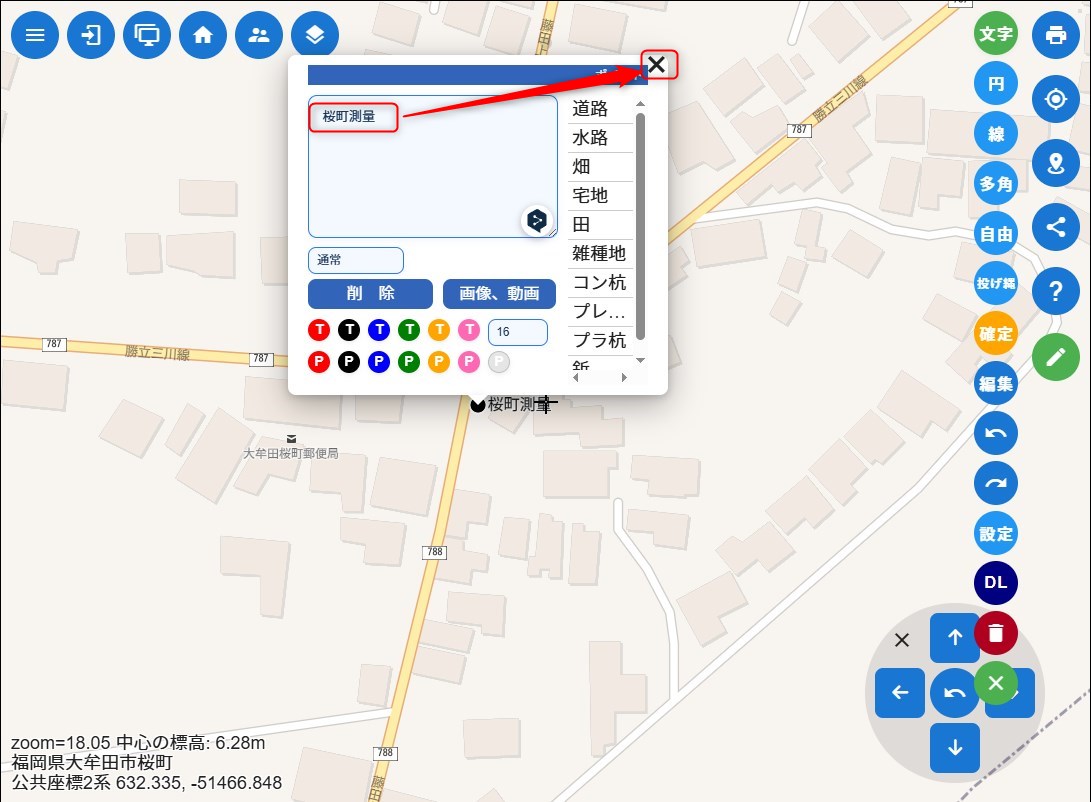Screen dimensions: 1091x802
Task: Open the map layers icon
Action: 315,36
